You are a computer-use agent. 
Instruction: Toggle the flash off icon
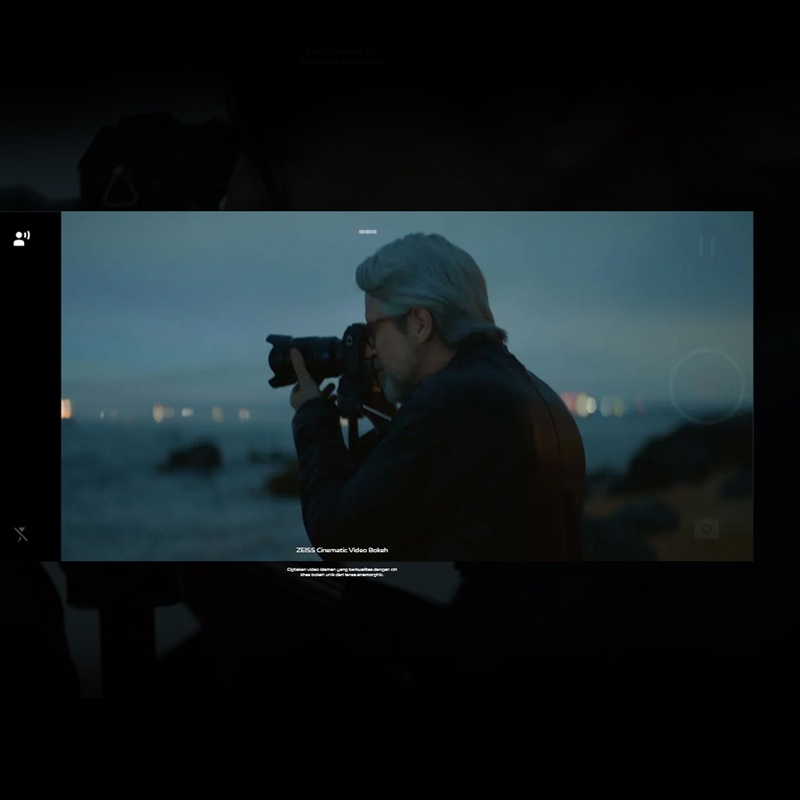pos(21,534)
